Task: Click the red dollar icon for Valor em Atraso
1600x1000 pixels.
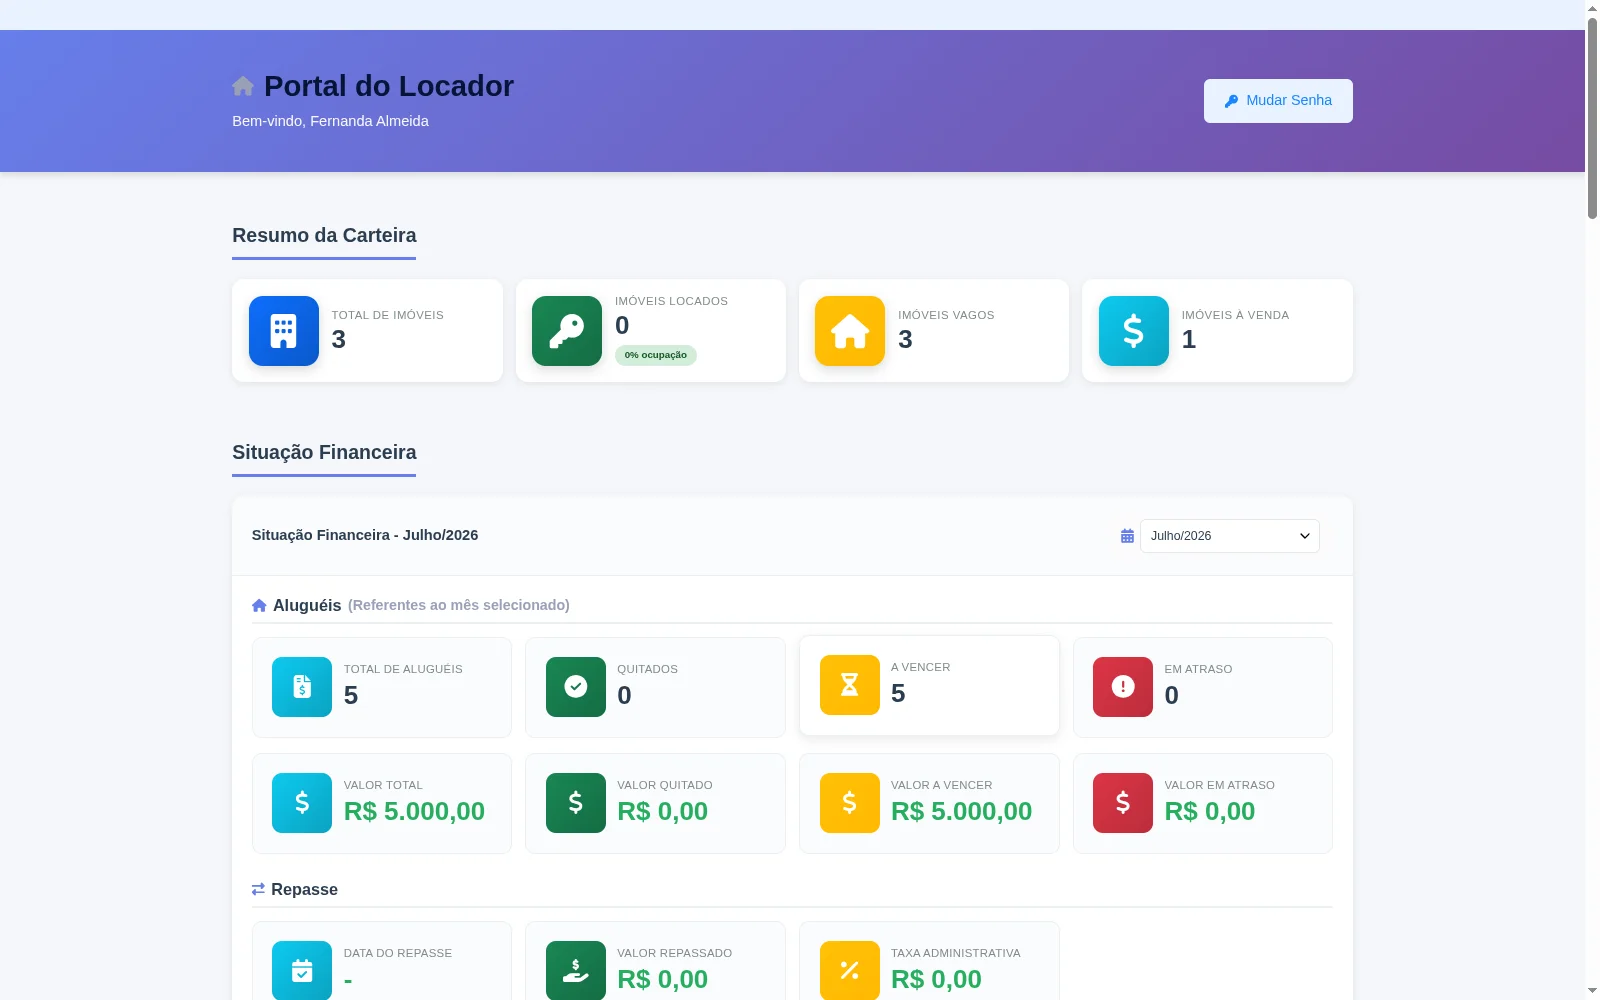Action: (x=1123, y=803)
